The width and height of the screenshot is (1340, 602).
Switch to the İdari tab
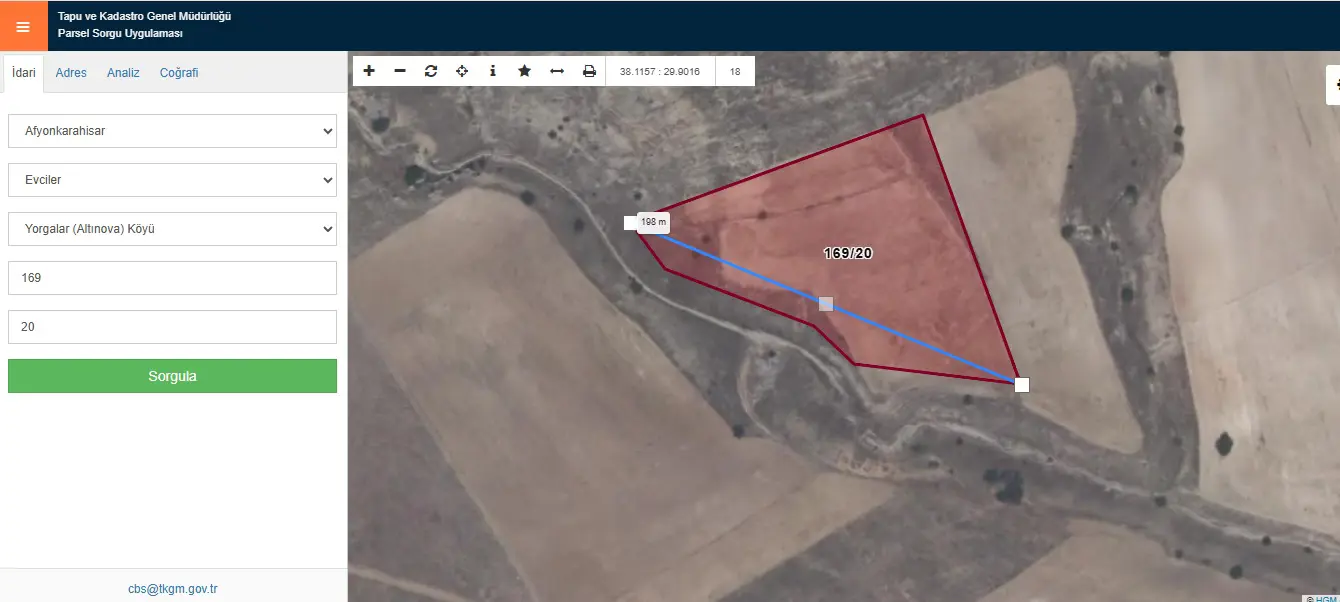pos(24,73)
